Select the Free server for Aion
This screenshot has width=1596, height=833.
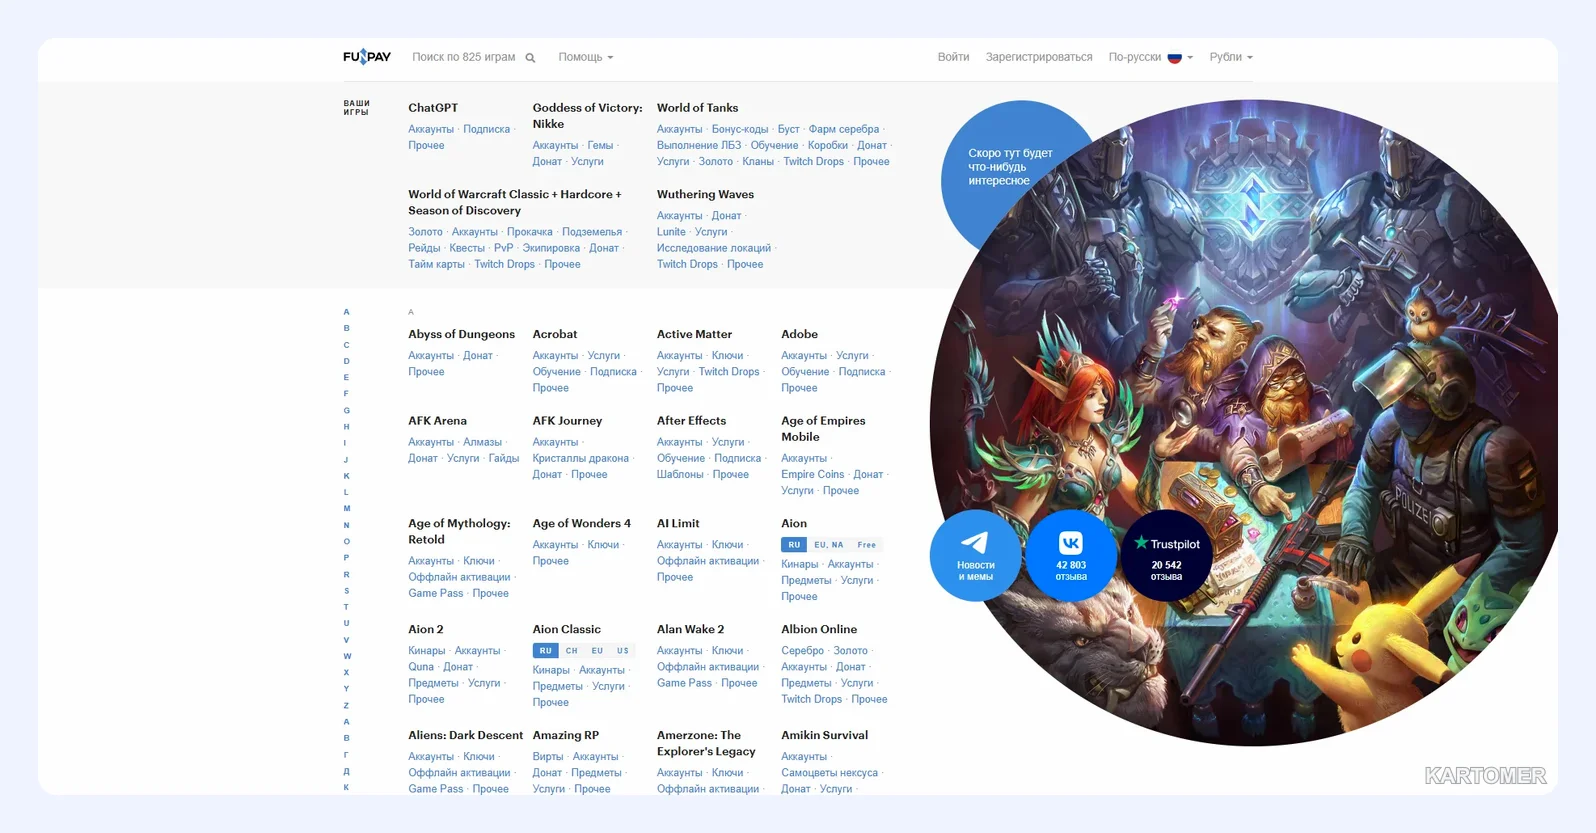tap(867, 545)
